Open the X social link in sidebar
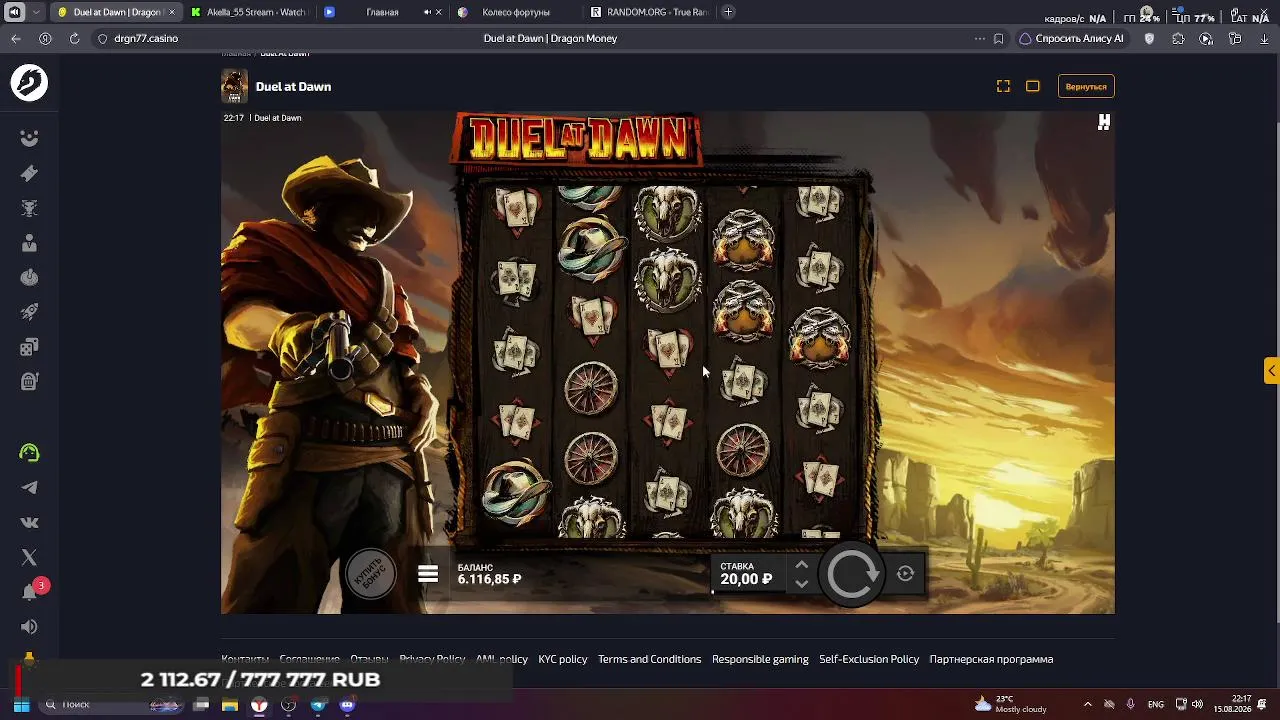The width and height of the screenshot is (1280, 720). [x=29, y=557]
